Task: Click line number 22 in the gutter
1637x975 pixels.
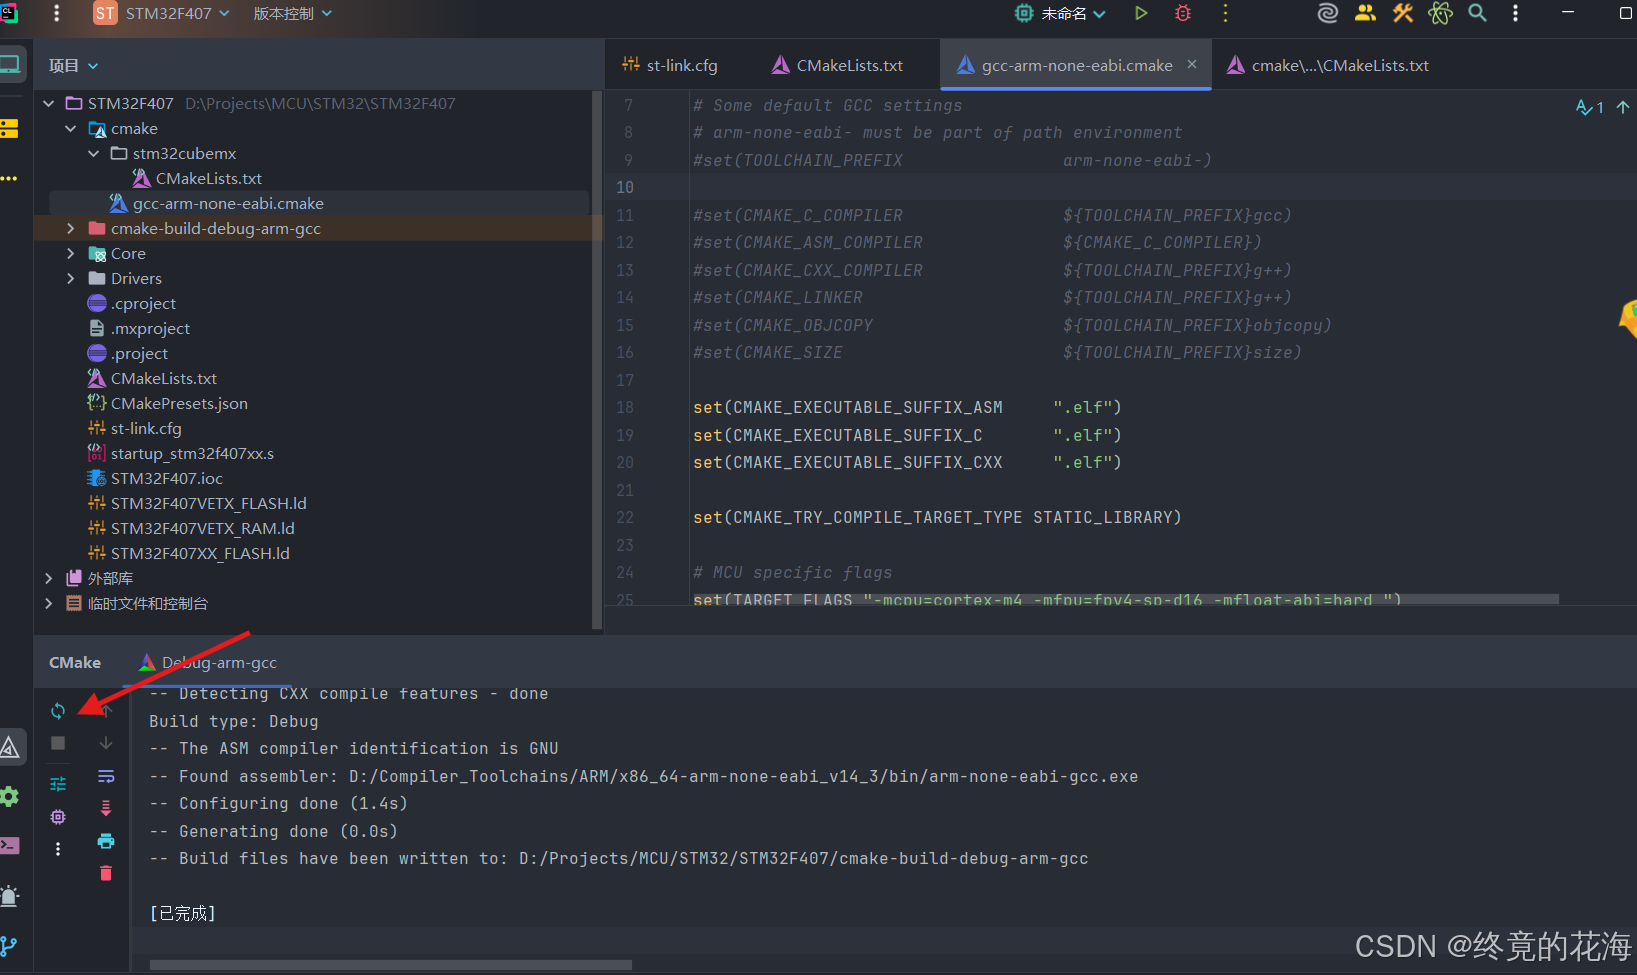Action: point(625,517)
